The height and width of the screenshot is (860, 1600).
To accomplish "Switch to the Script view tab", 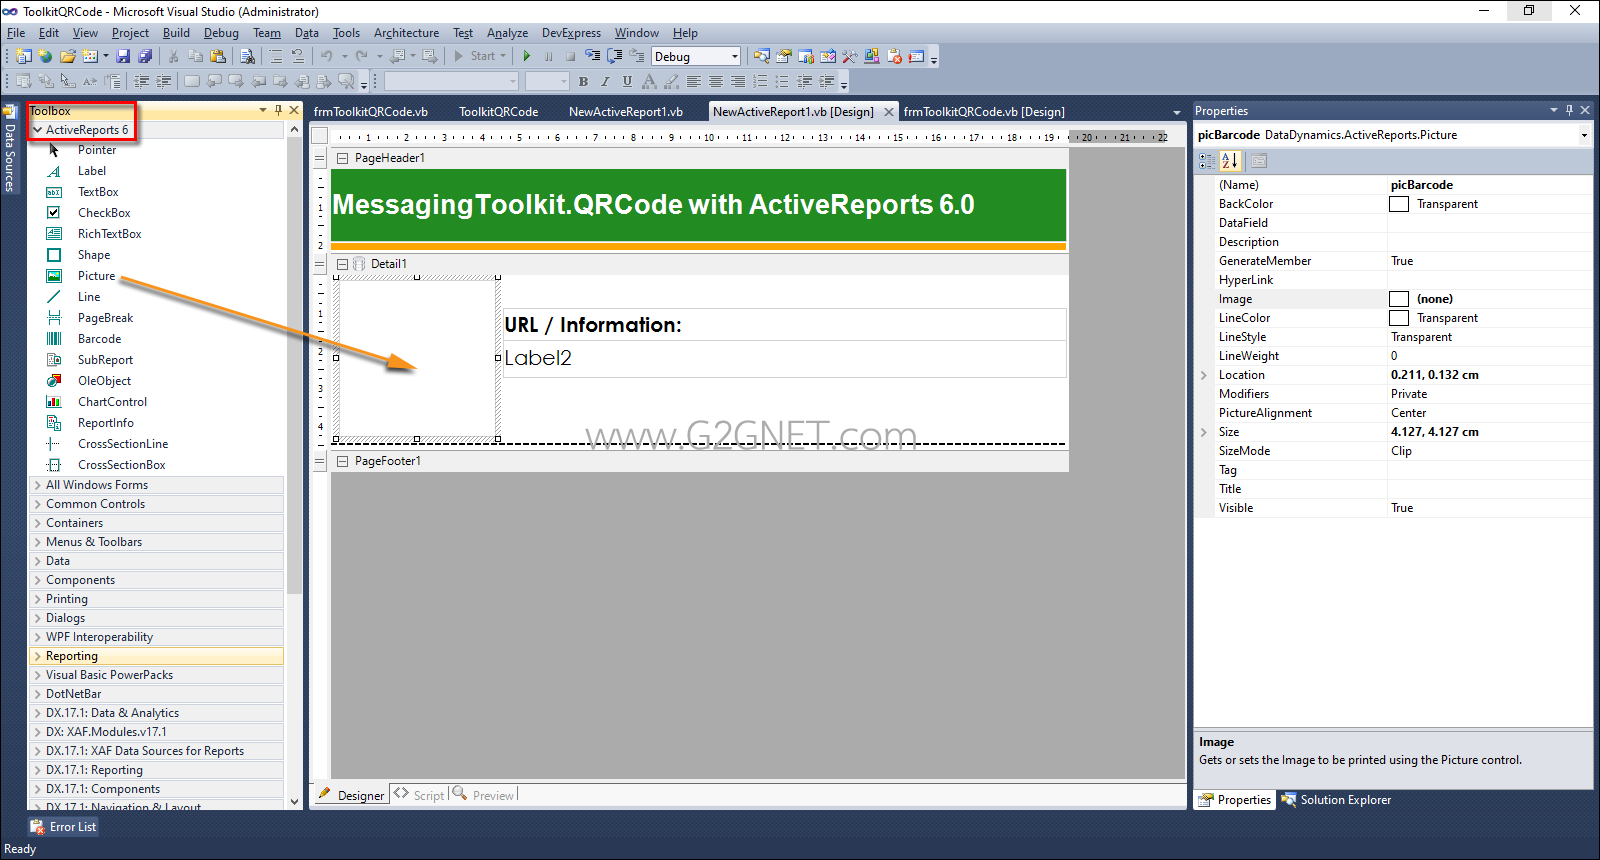I will tap(419, 795).
